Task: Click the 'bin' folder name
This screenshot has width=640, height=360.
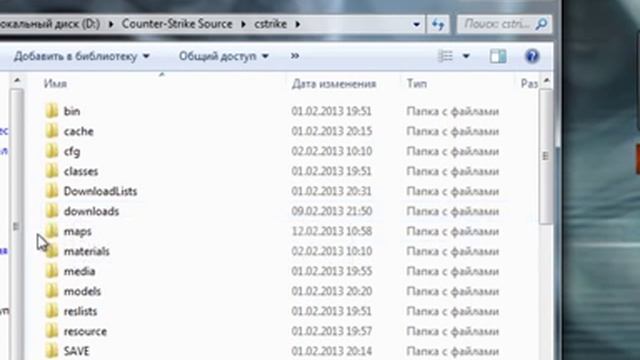Action: [72, 111]
